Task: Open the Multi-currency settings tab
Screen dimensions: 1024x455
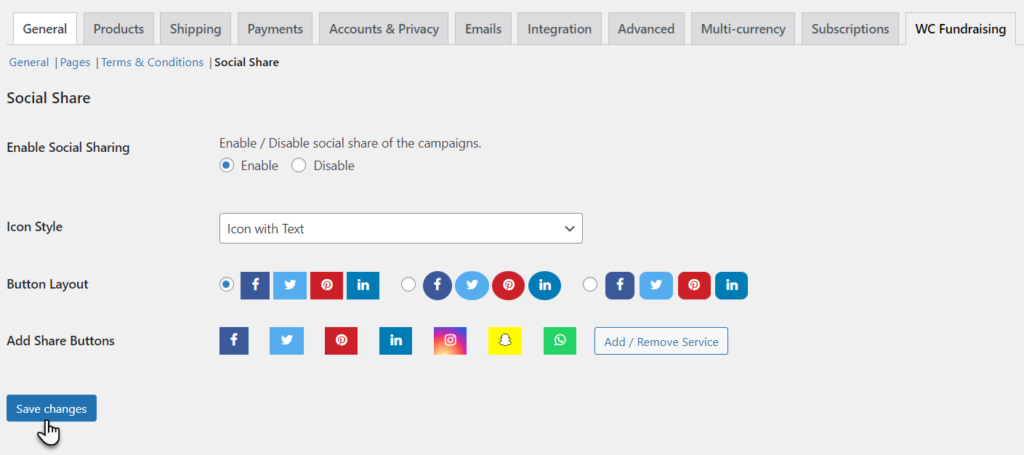Action: [743, 29]
